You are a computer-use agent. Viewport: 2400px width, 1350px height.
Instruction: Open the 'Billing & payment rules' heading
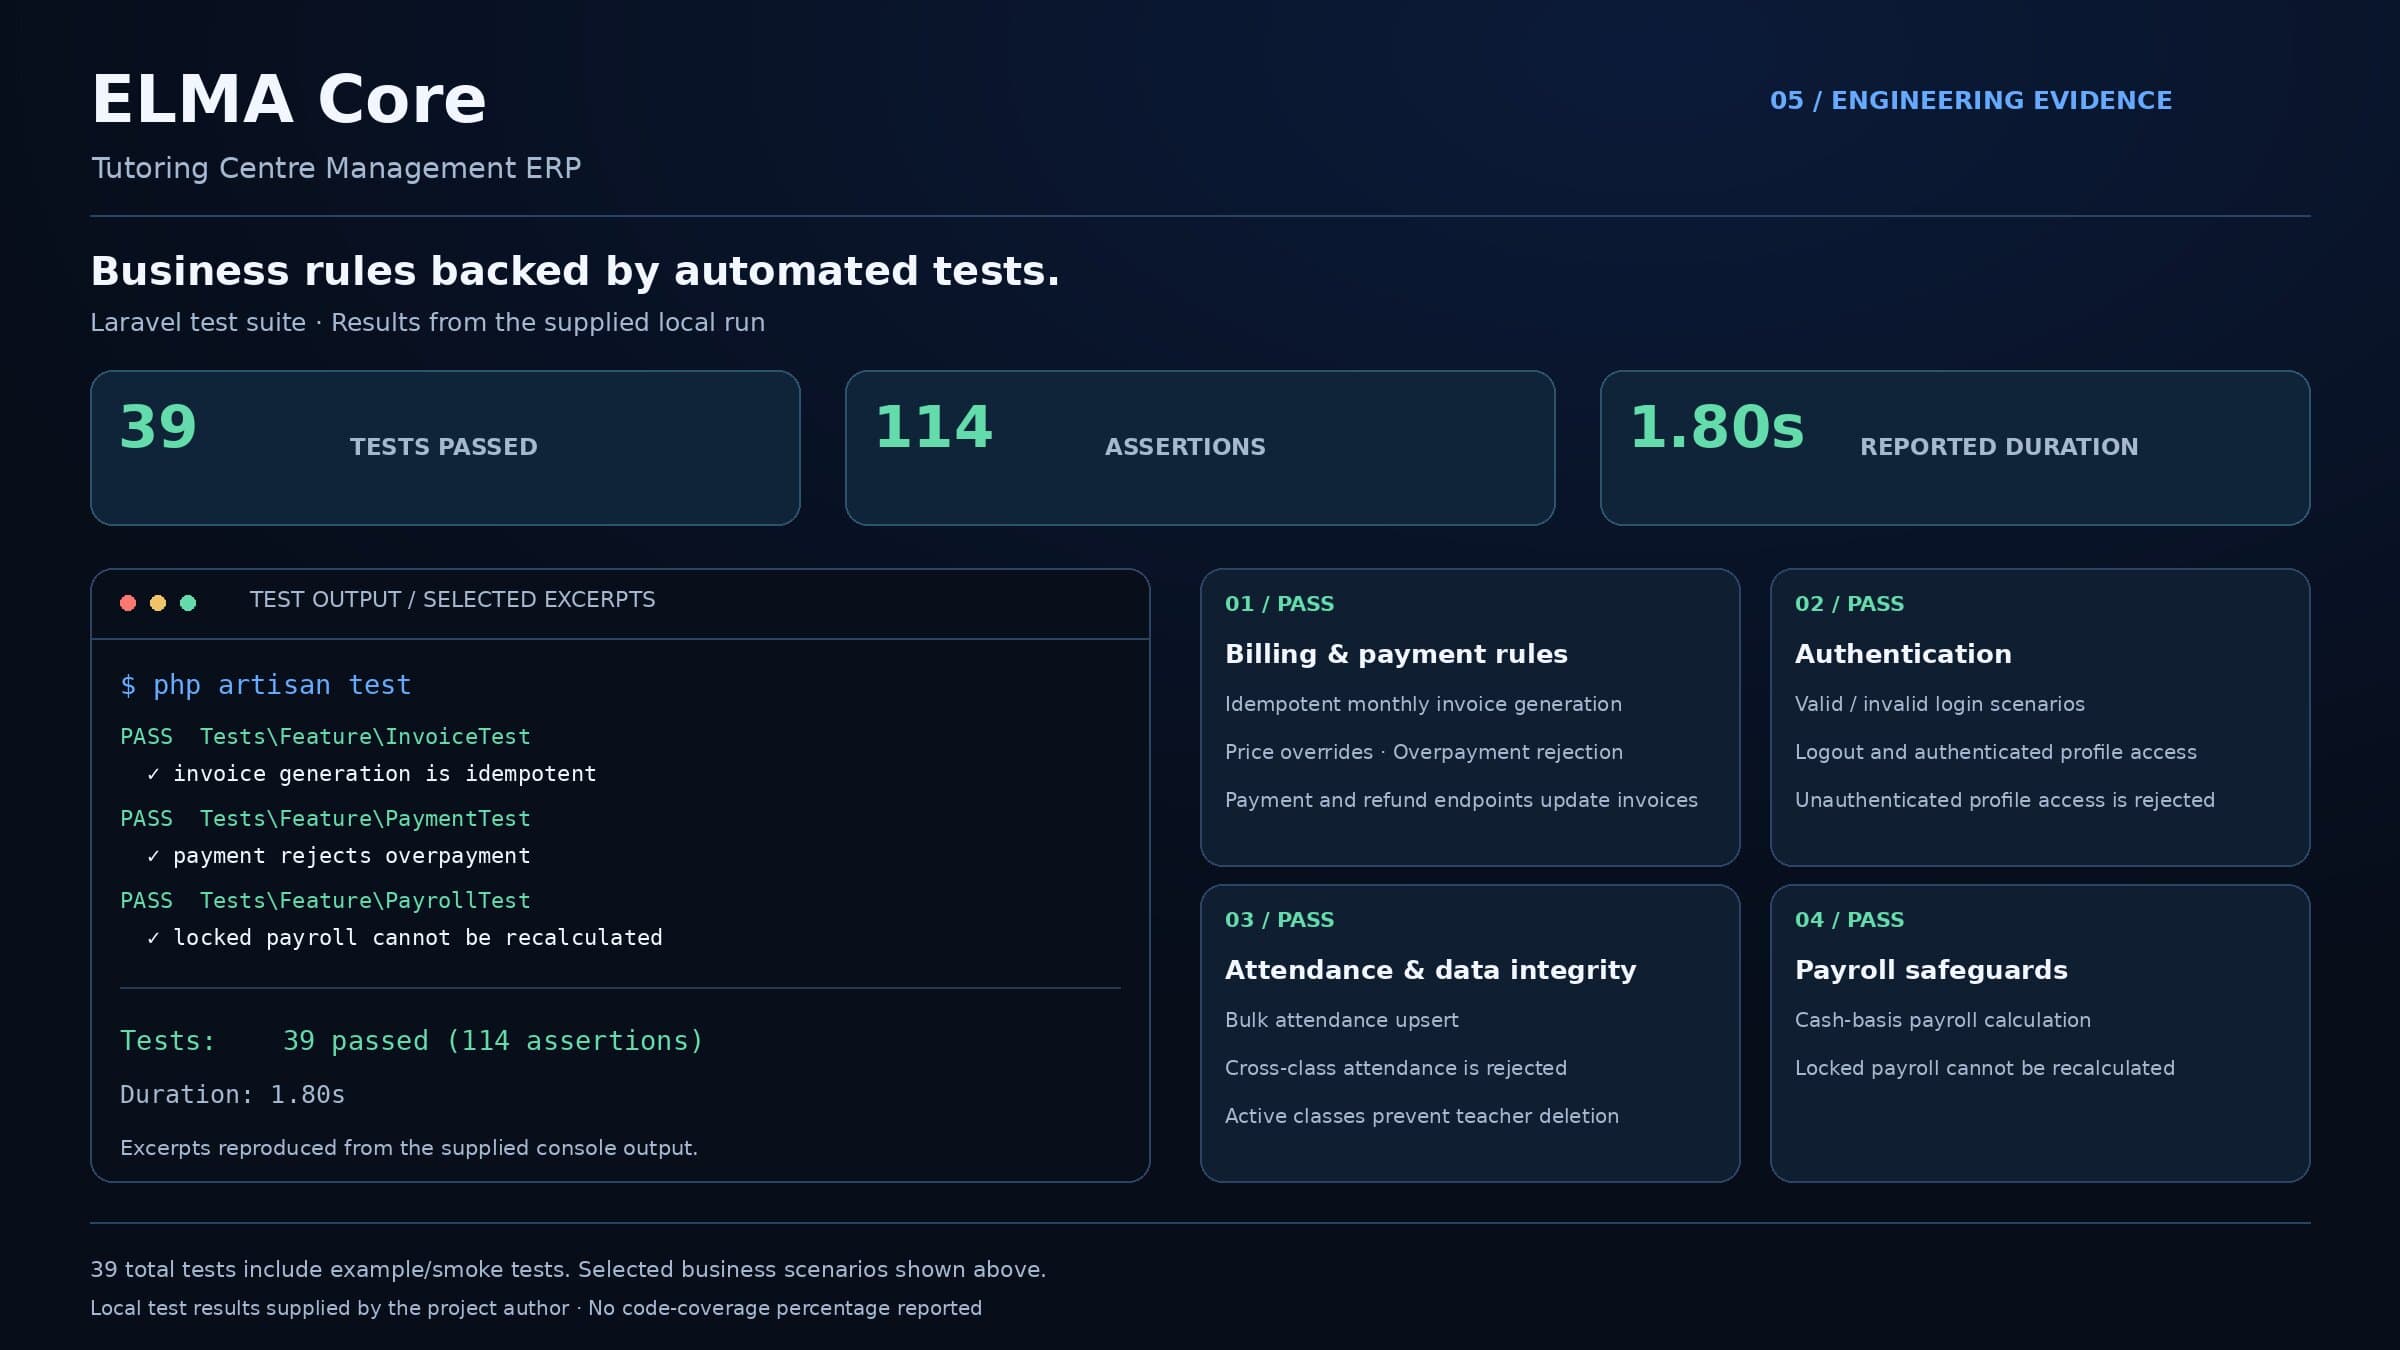click(x=1396, y=654)
